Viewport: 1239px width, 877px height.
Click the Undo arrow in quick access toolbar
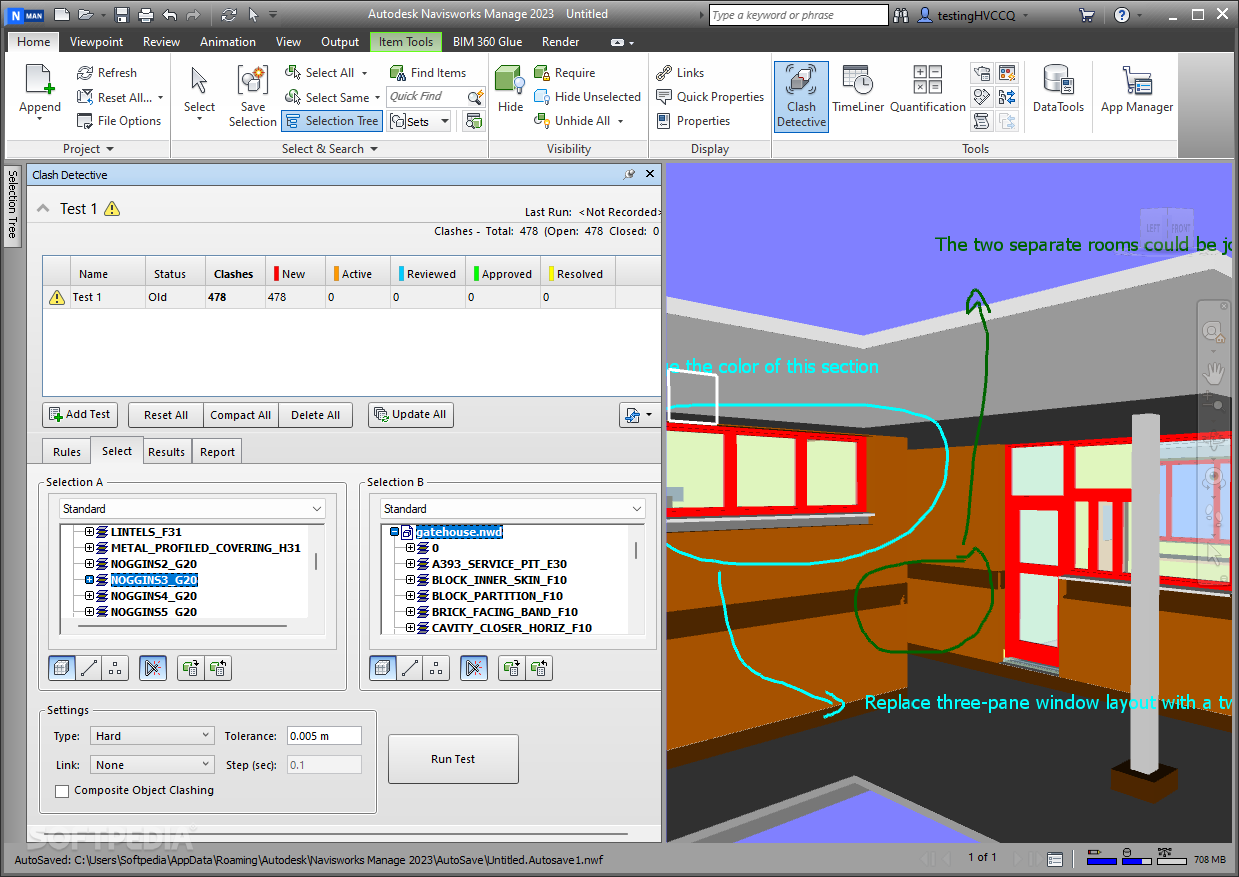(170, 15)
